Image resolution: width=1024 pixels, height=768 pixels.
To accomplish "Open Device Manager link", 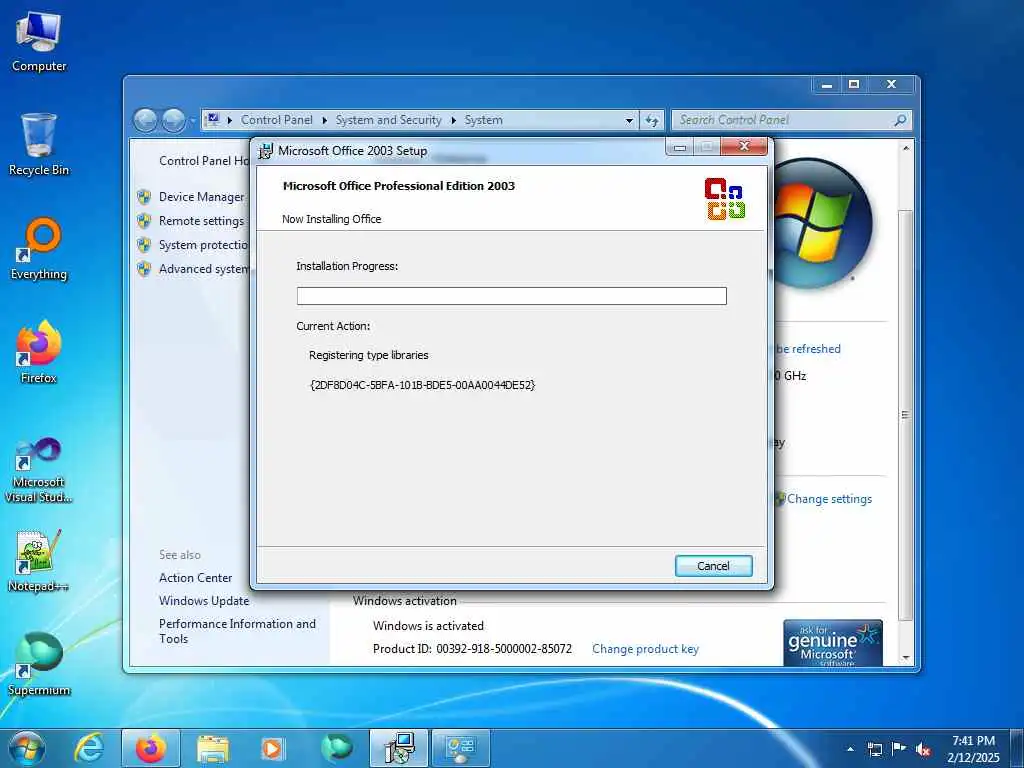I will (201, 197).
